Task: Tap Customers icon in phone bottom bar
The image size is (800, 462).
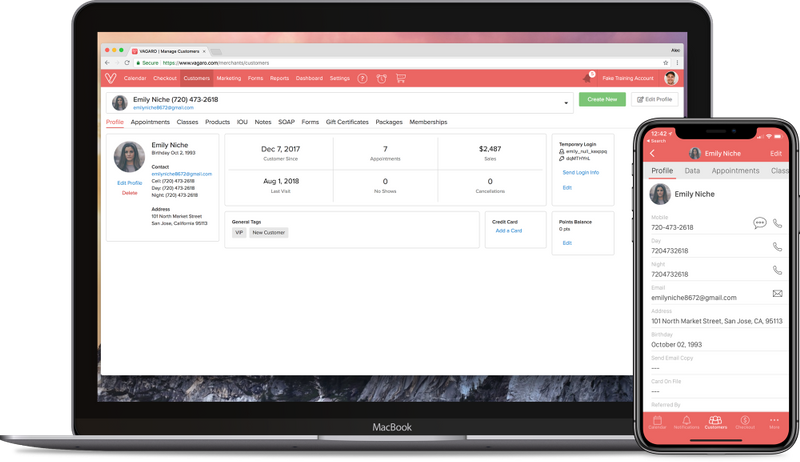Action: [715, 422]
